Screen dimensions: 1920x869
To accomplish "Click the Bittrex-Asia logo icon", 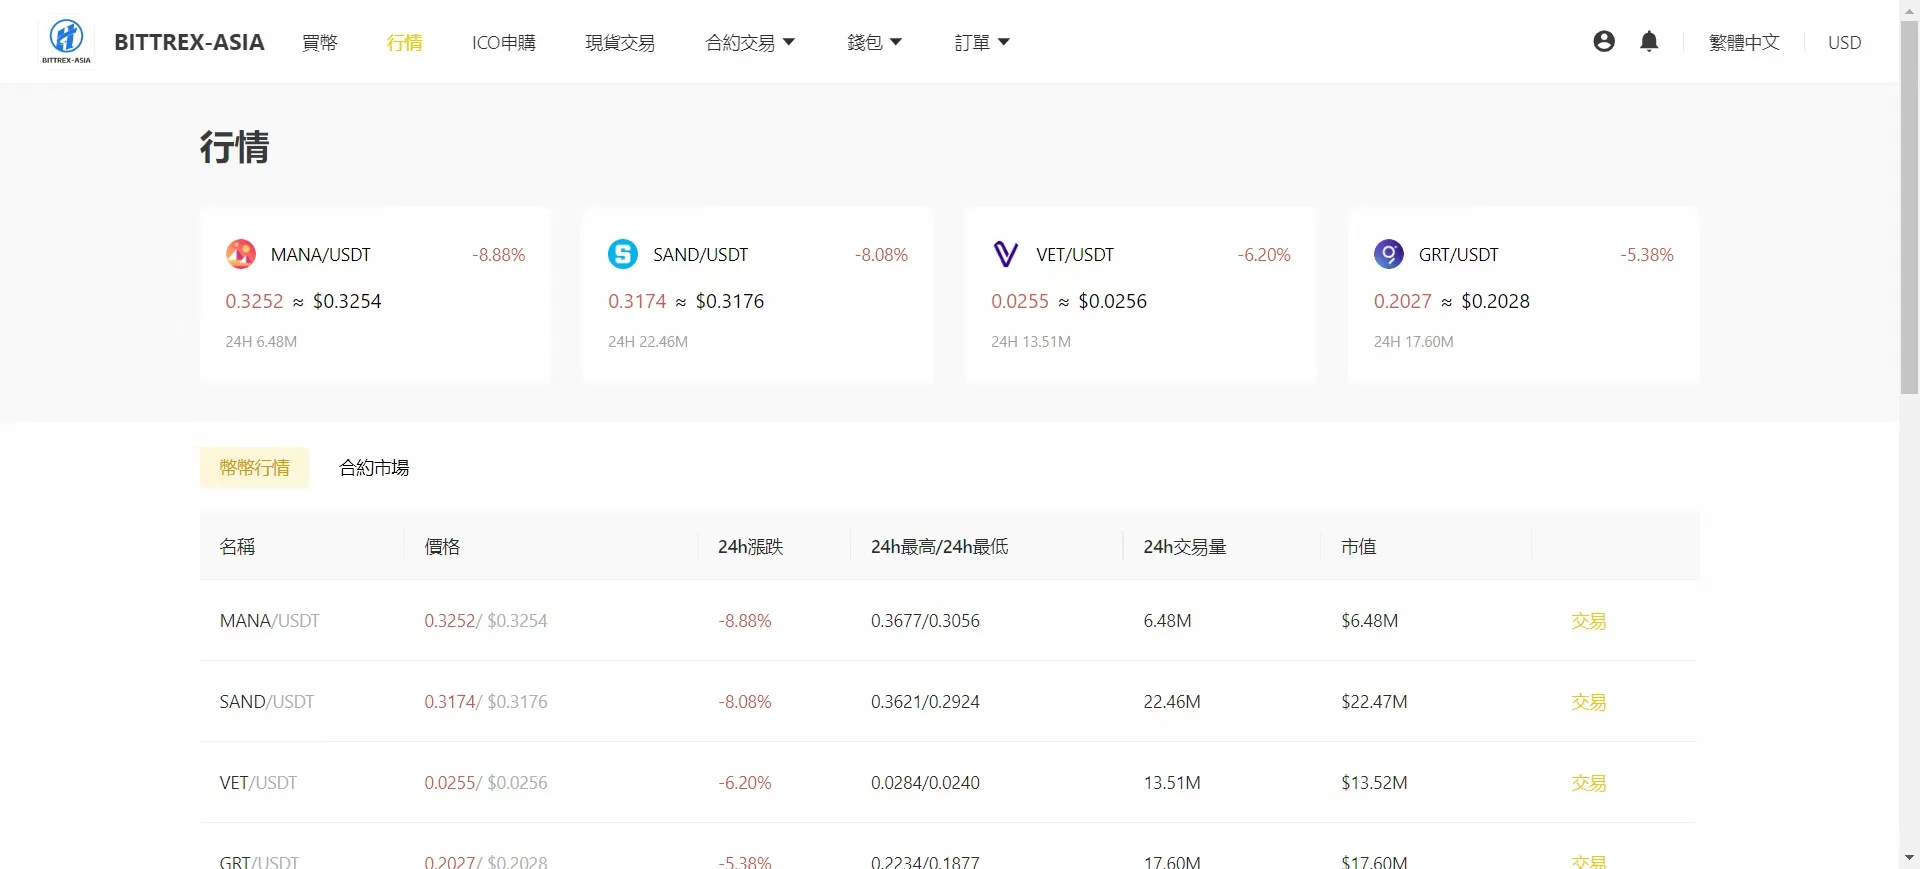I will tap(67, 41).
